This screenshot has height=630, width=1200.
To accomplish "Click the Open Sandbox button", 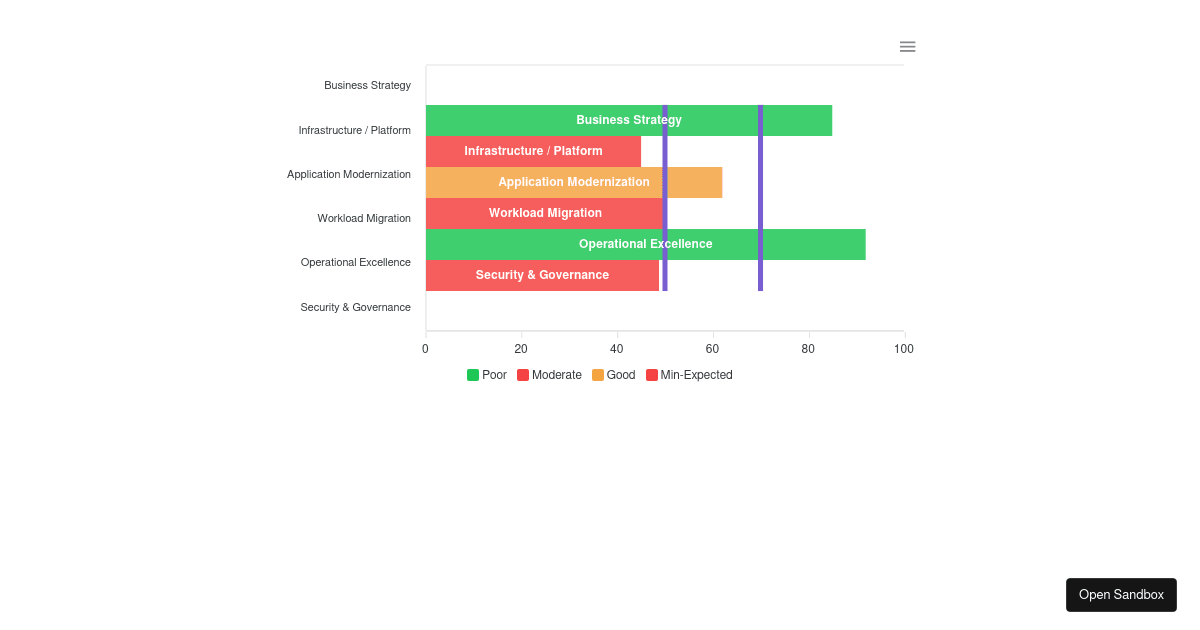I will coord(1121,595).
